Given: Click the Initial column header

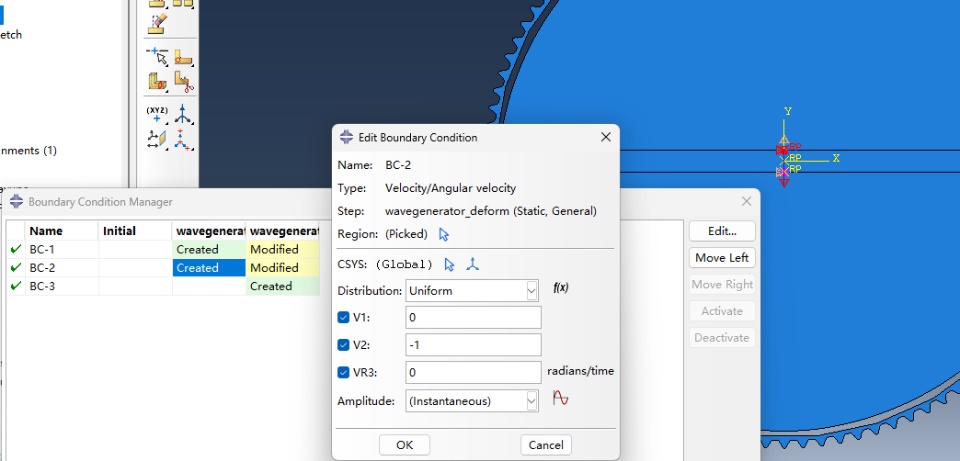Looking at the screenshot, I should [x=135, y=231].
